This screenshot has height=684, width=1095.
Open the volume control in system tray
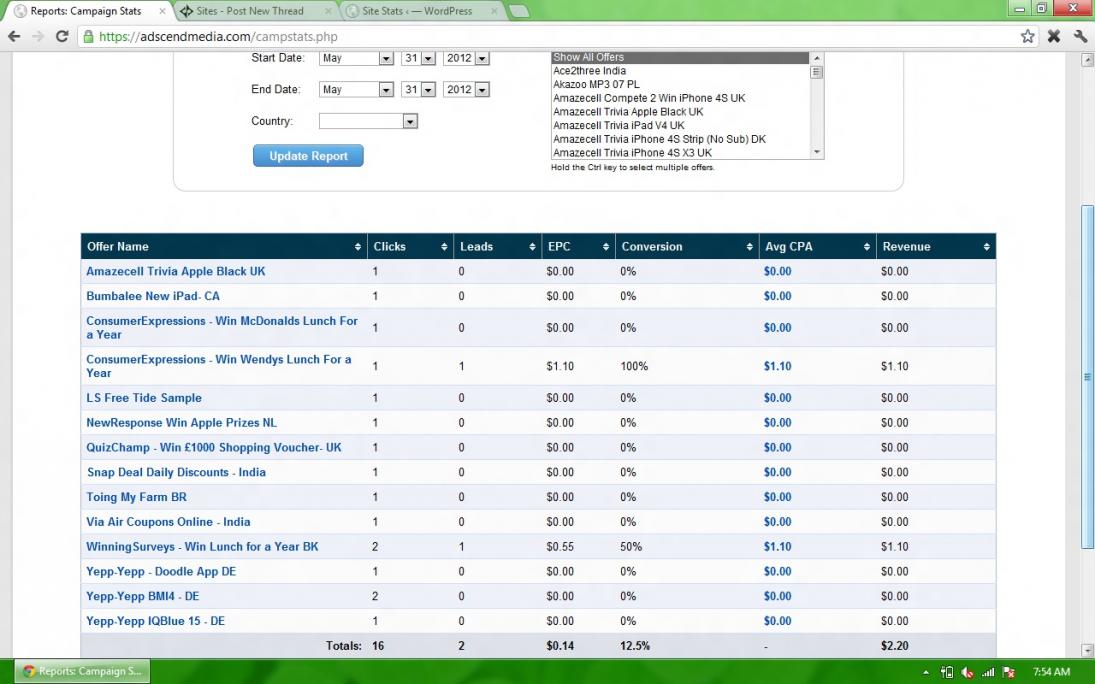[x=967, y=672]
